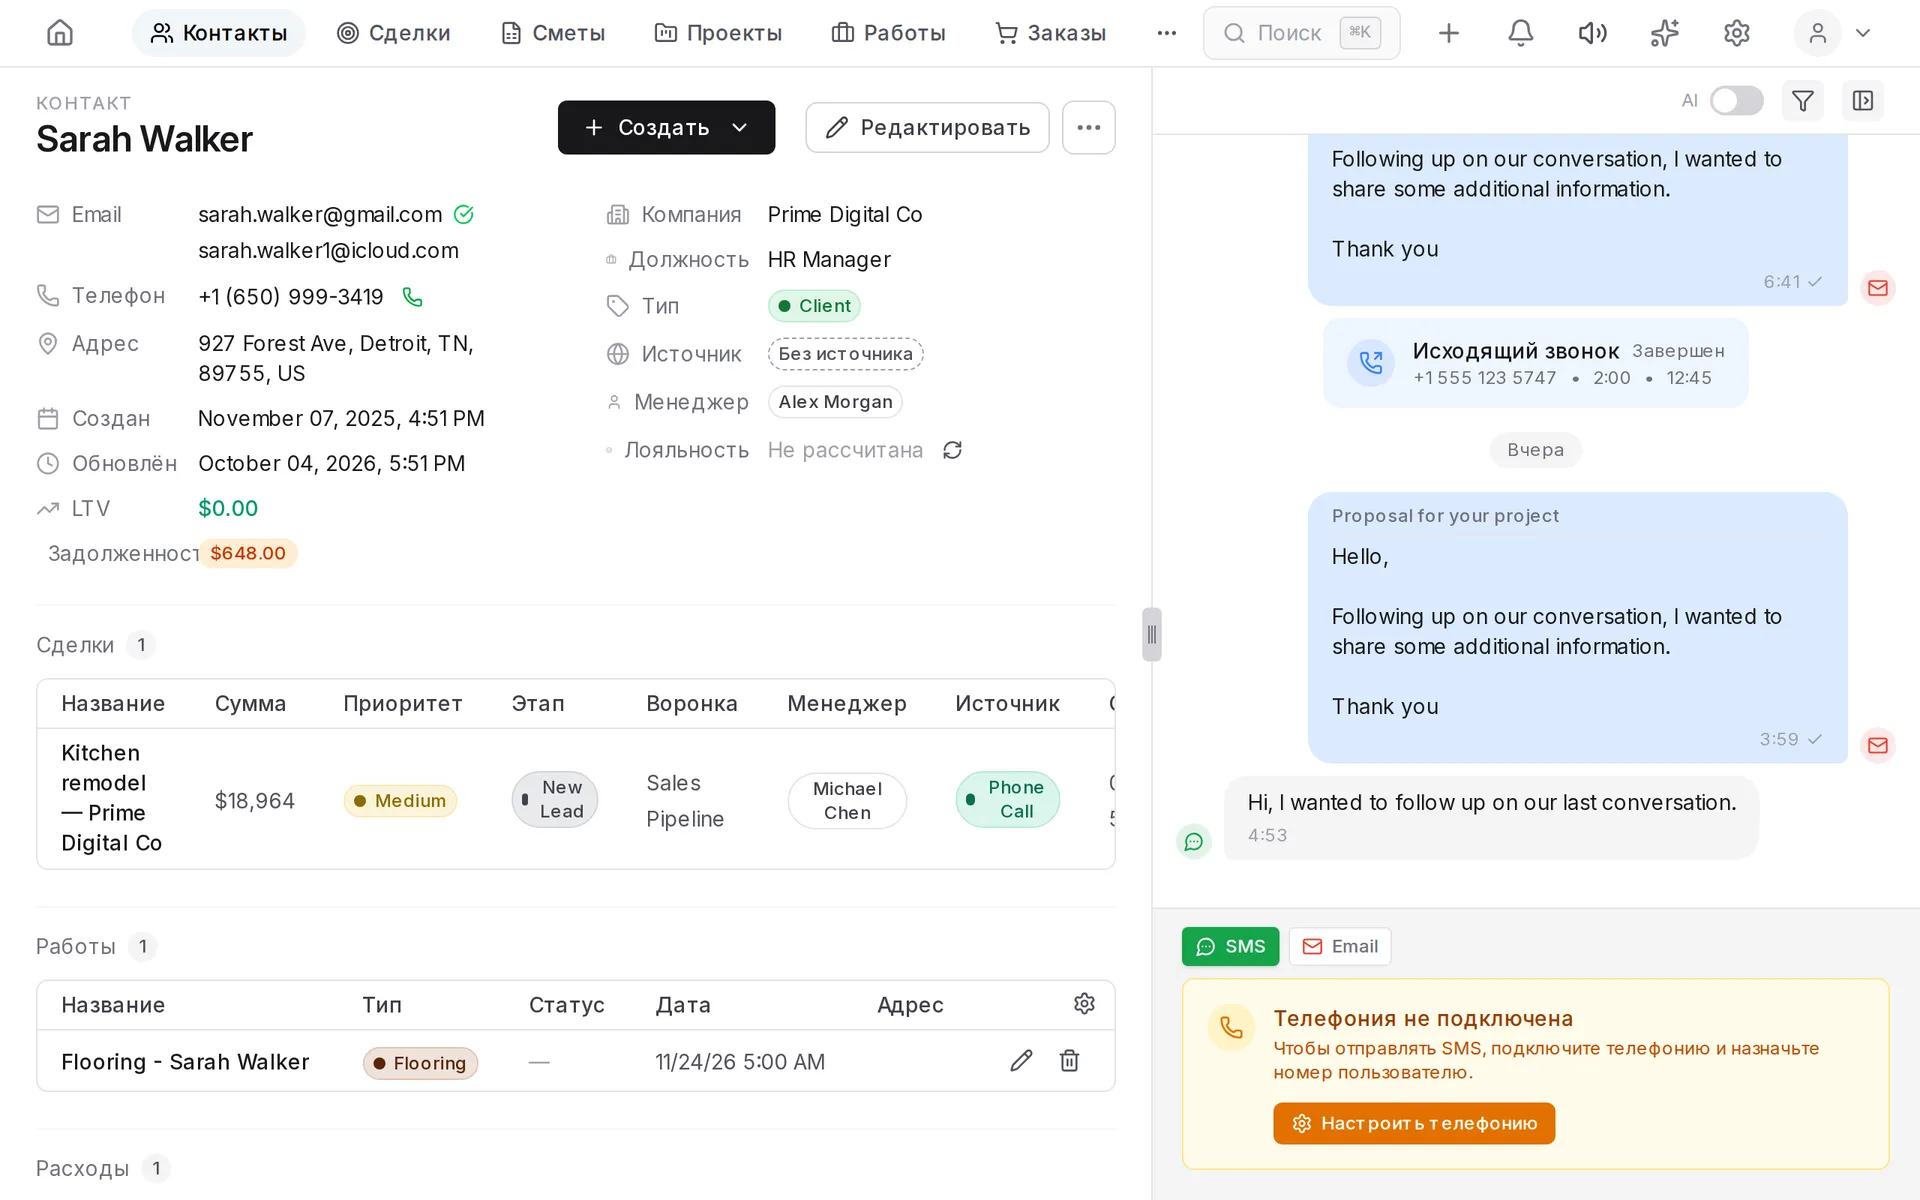The image size is (1920, 1200).
Task: Go to the home dashboard icon
Action: pyautogui.click(x=60, y=33)
